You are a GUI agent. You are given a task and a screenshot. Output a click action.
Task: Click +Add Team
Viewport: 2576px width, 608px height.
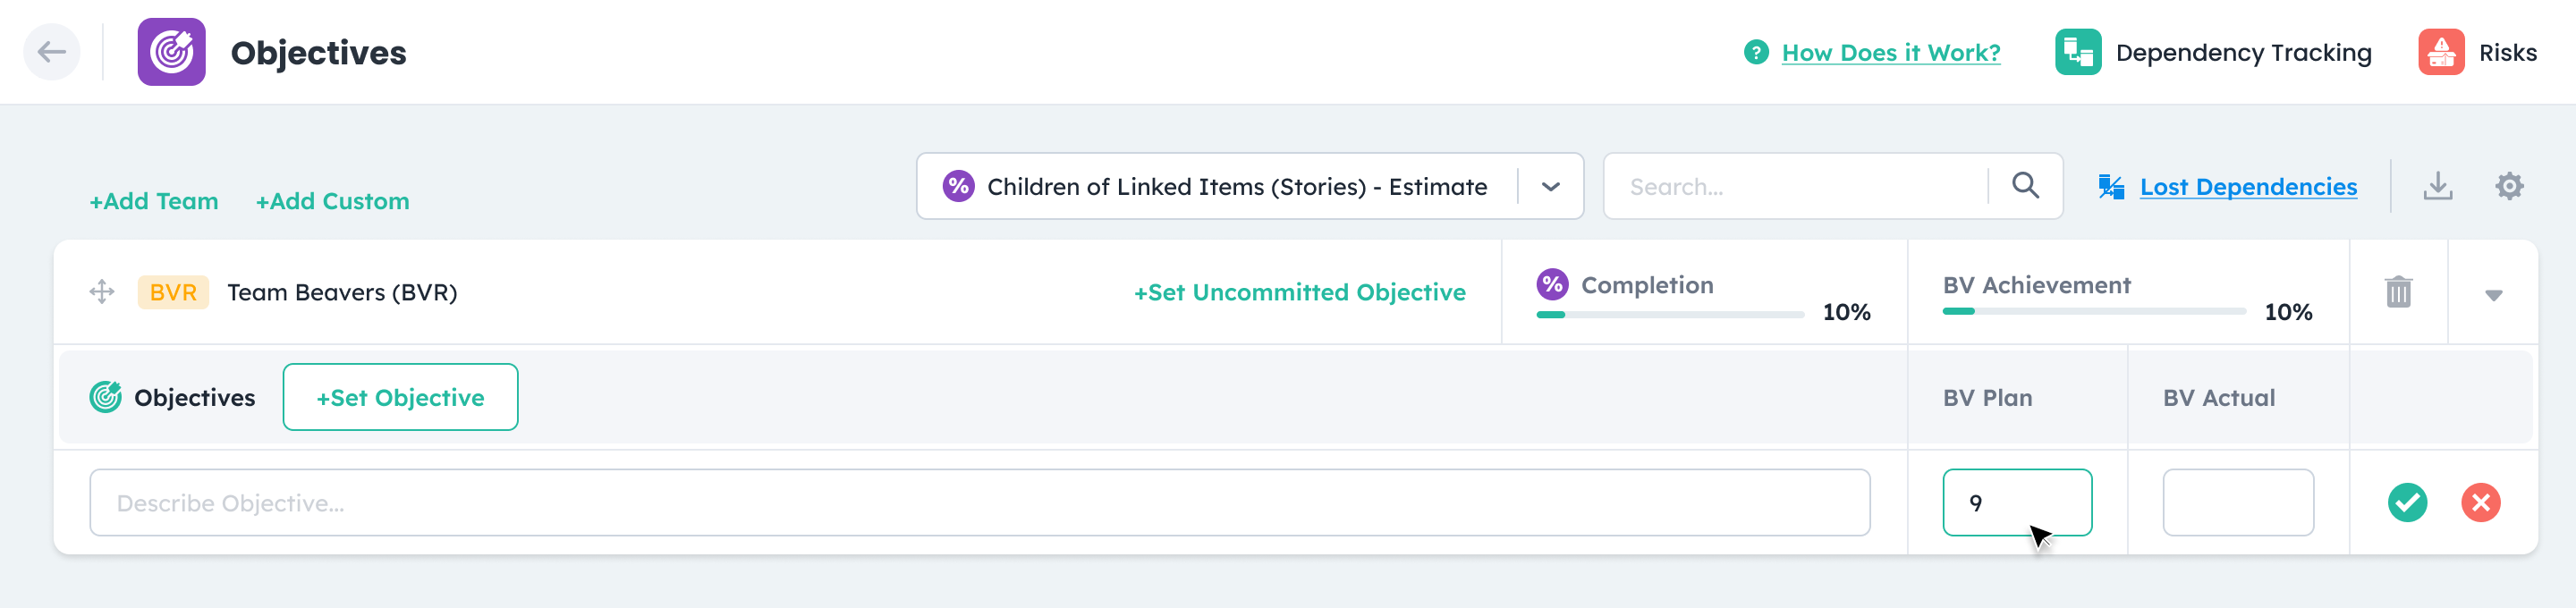[x=154, y=201]
